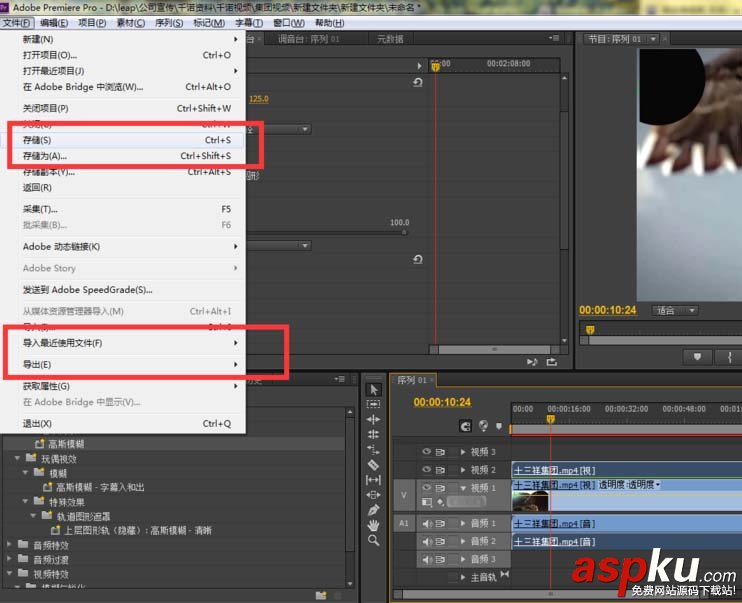Toggle the V source track target
Screen dimensions: 742x603
tap(404, 495)
